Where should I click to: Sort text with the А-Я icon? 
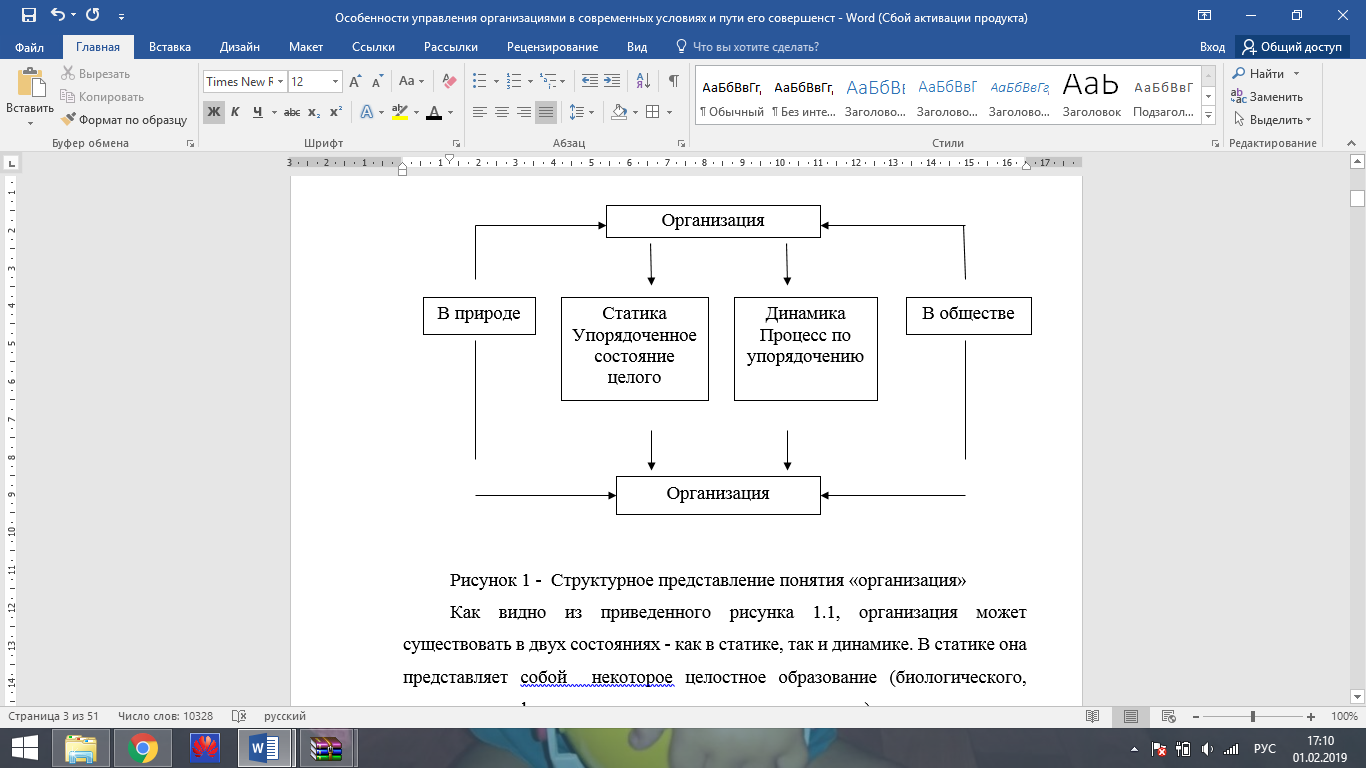643,82
